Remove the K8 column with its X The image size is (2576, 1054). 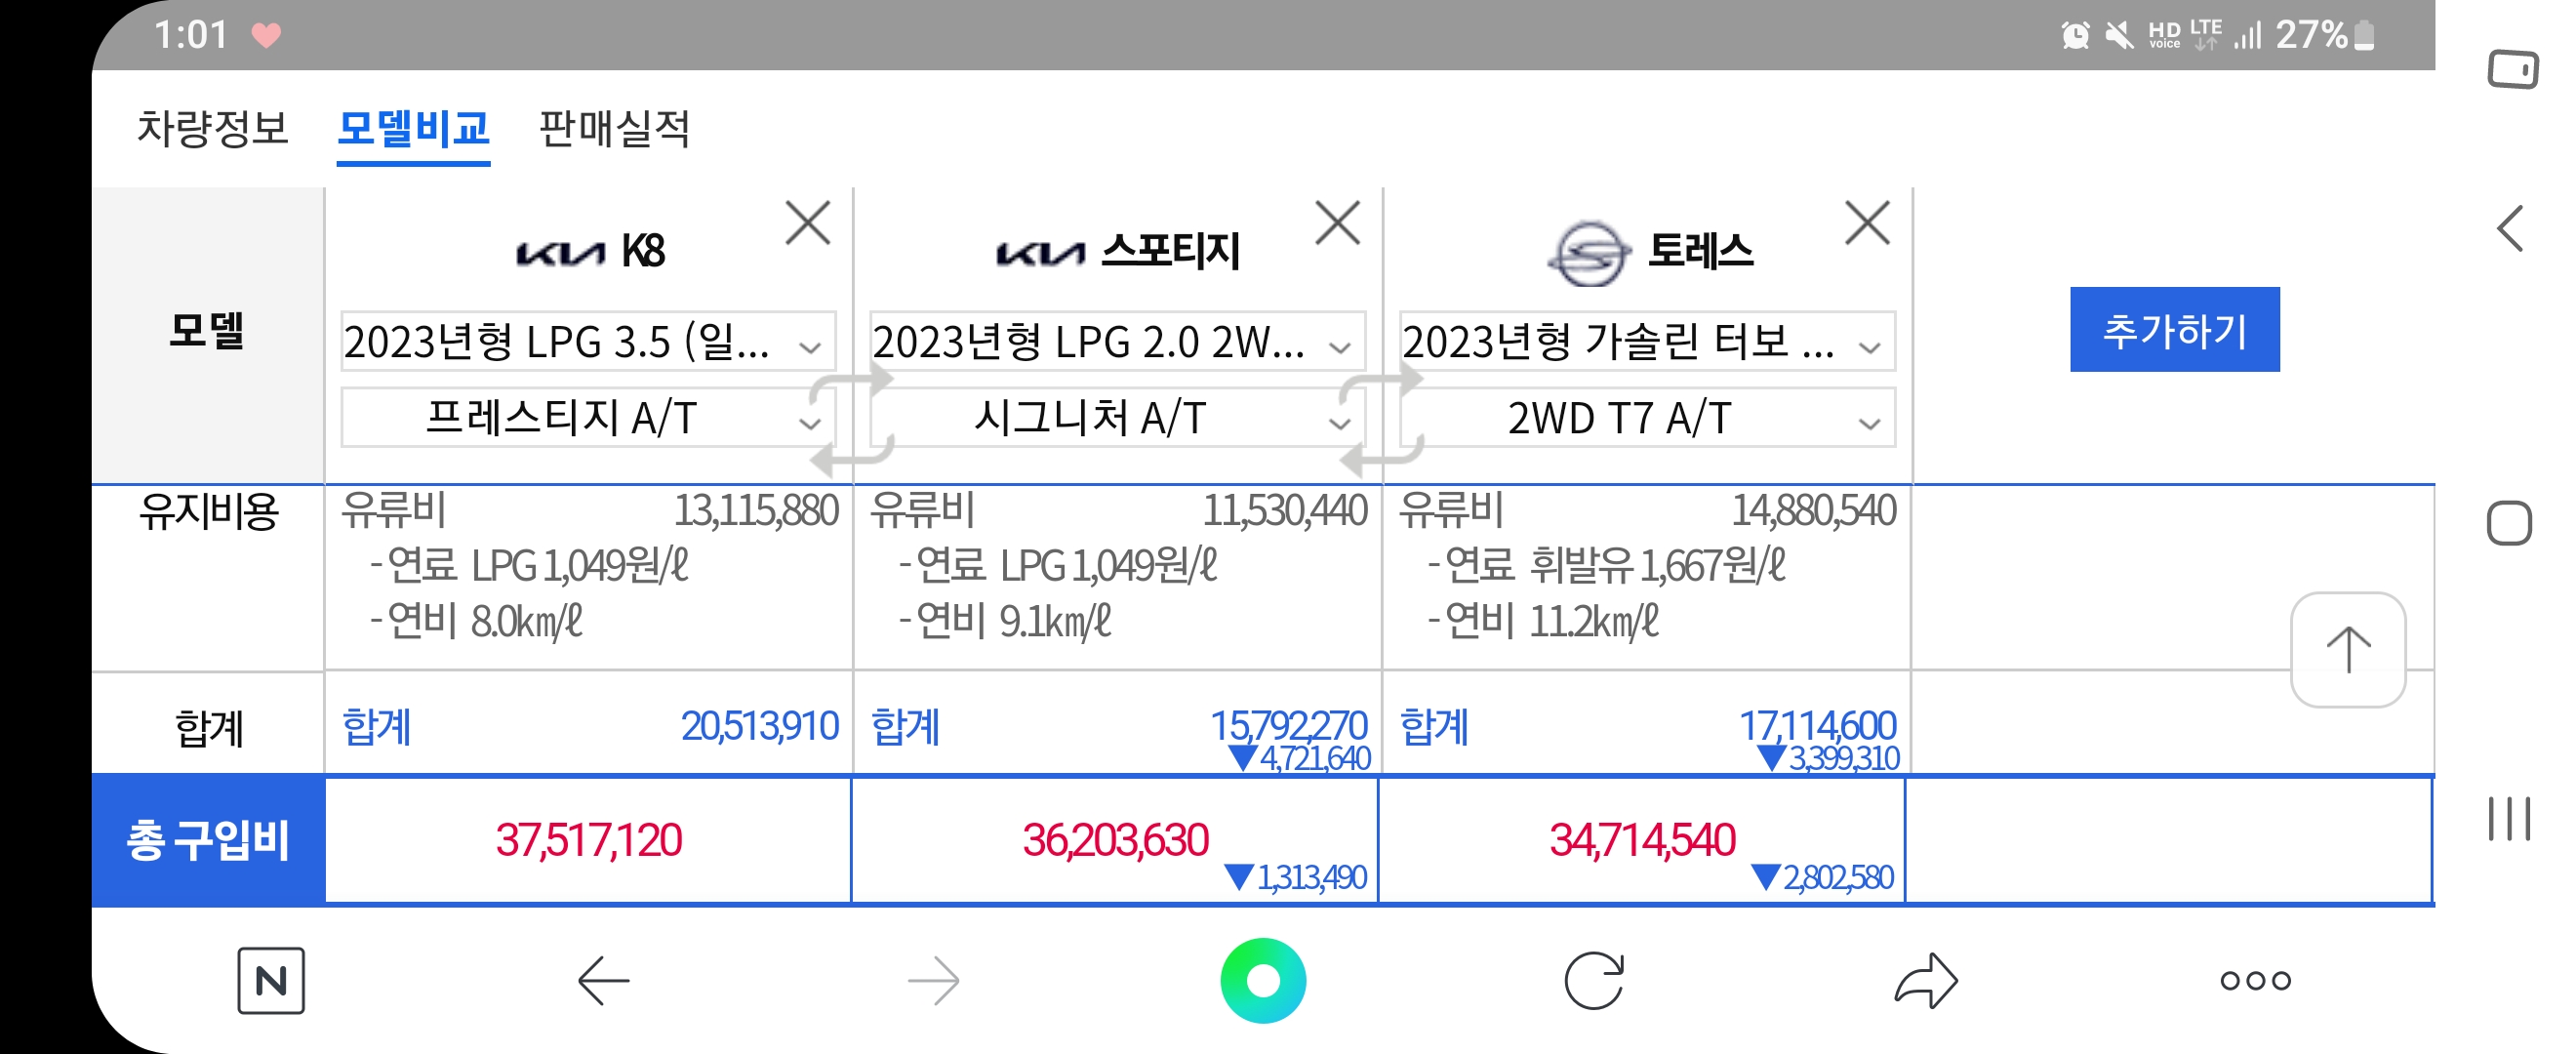point(808,223)
